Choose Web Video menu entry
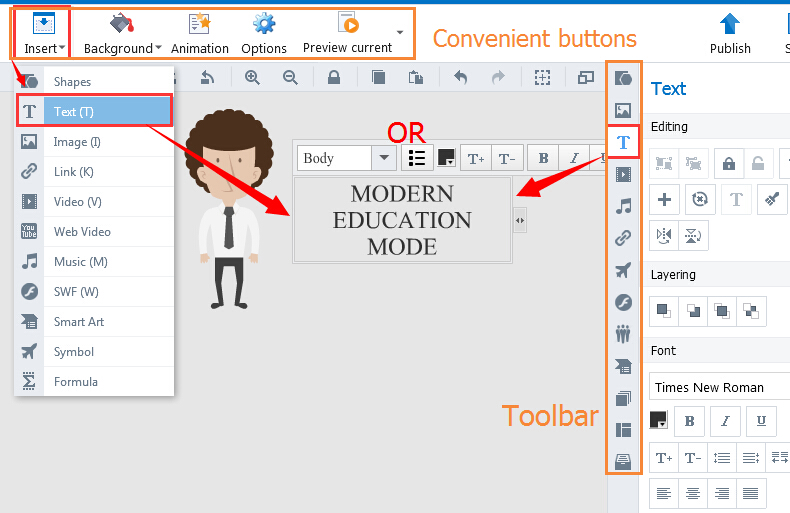The width and height of the screenshot is (790, 513). pos(94,232)
